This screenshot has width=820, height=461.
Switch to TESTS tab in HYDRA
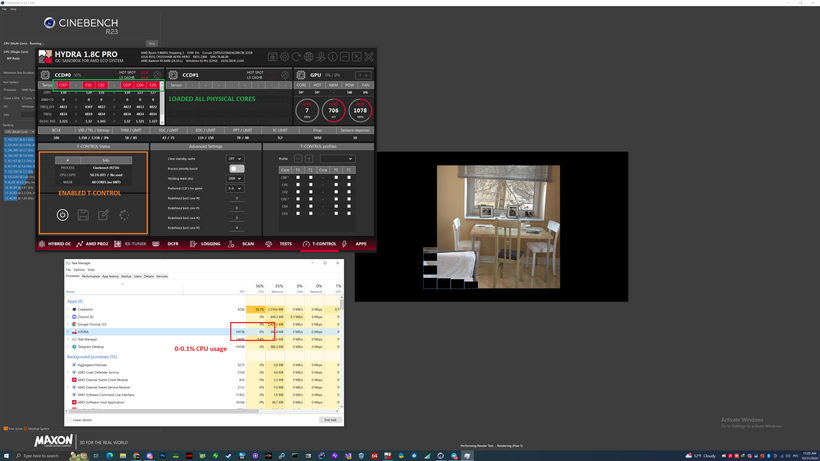coord(280,244)
